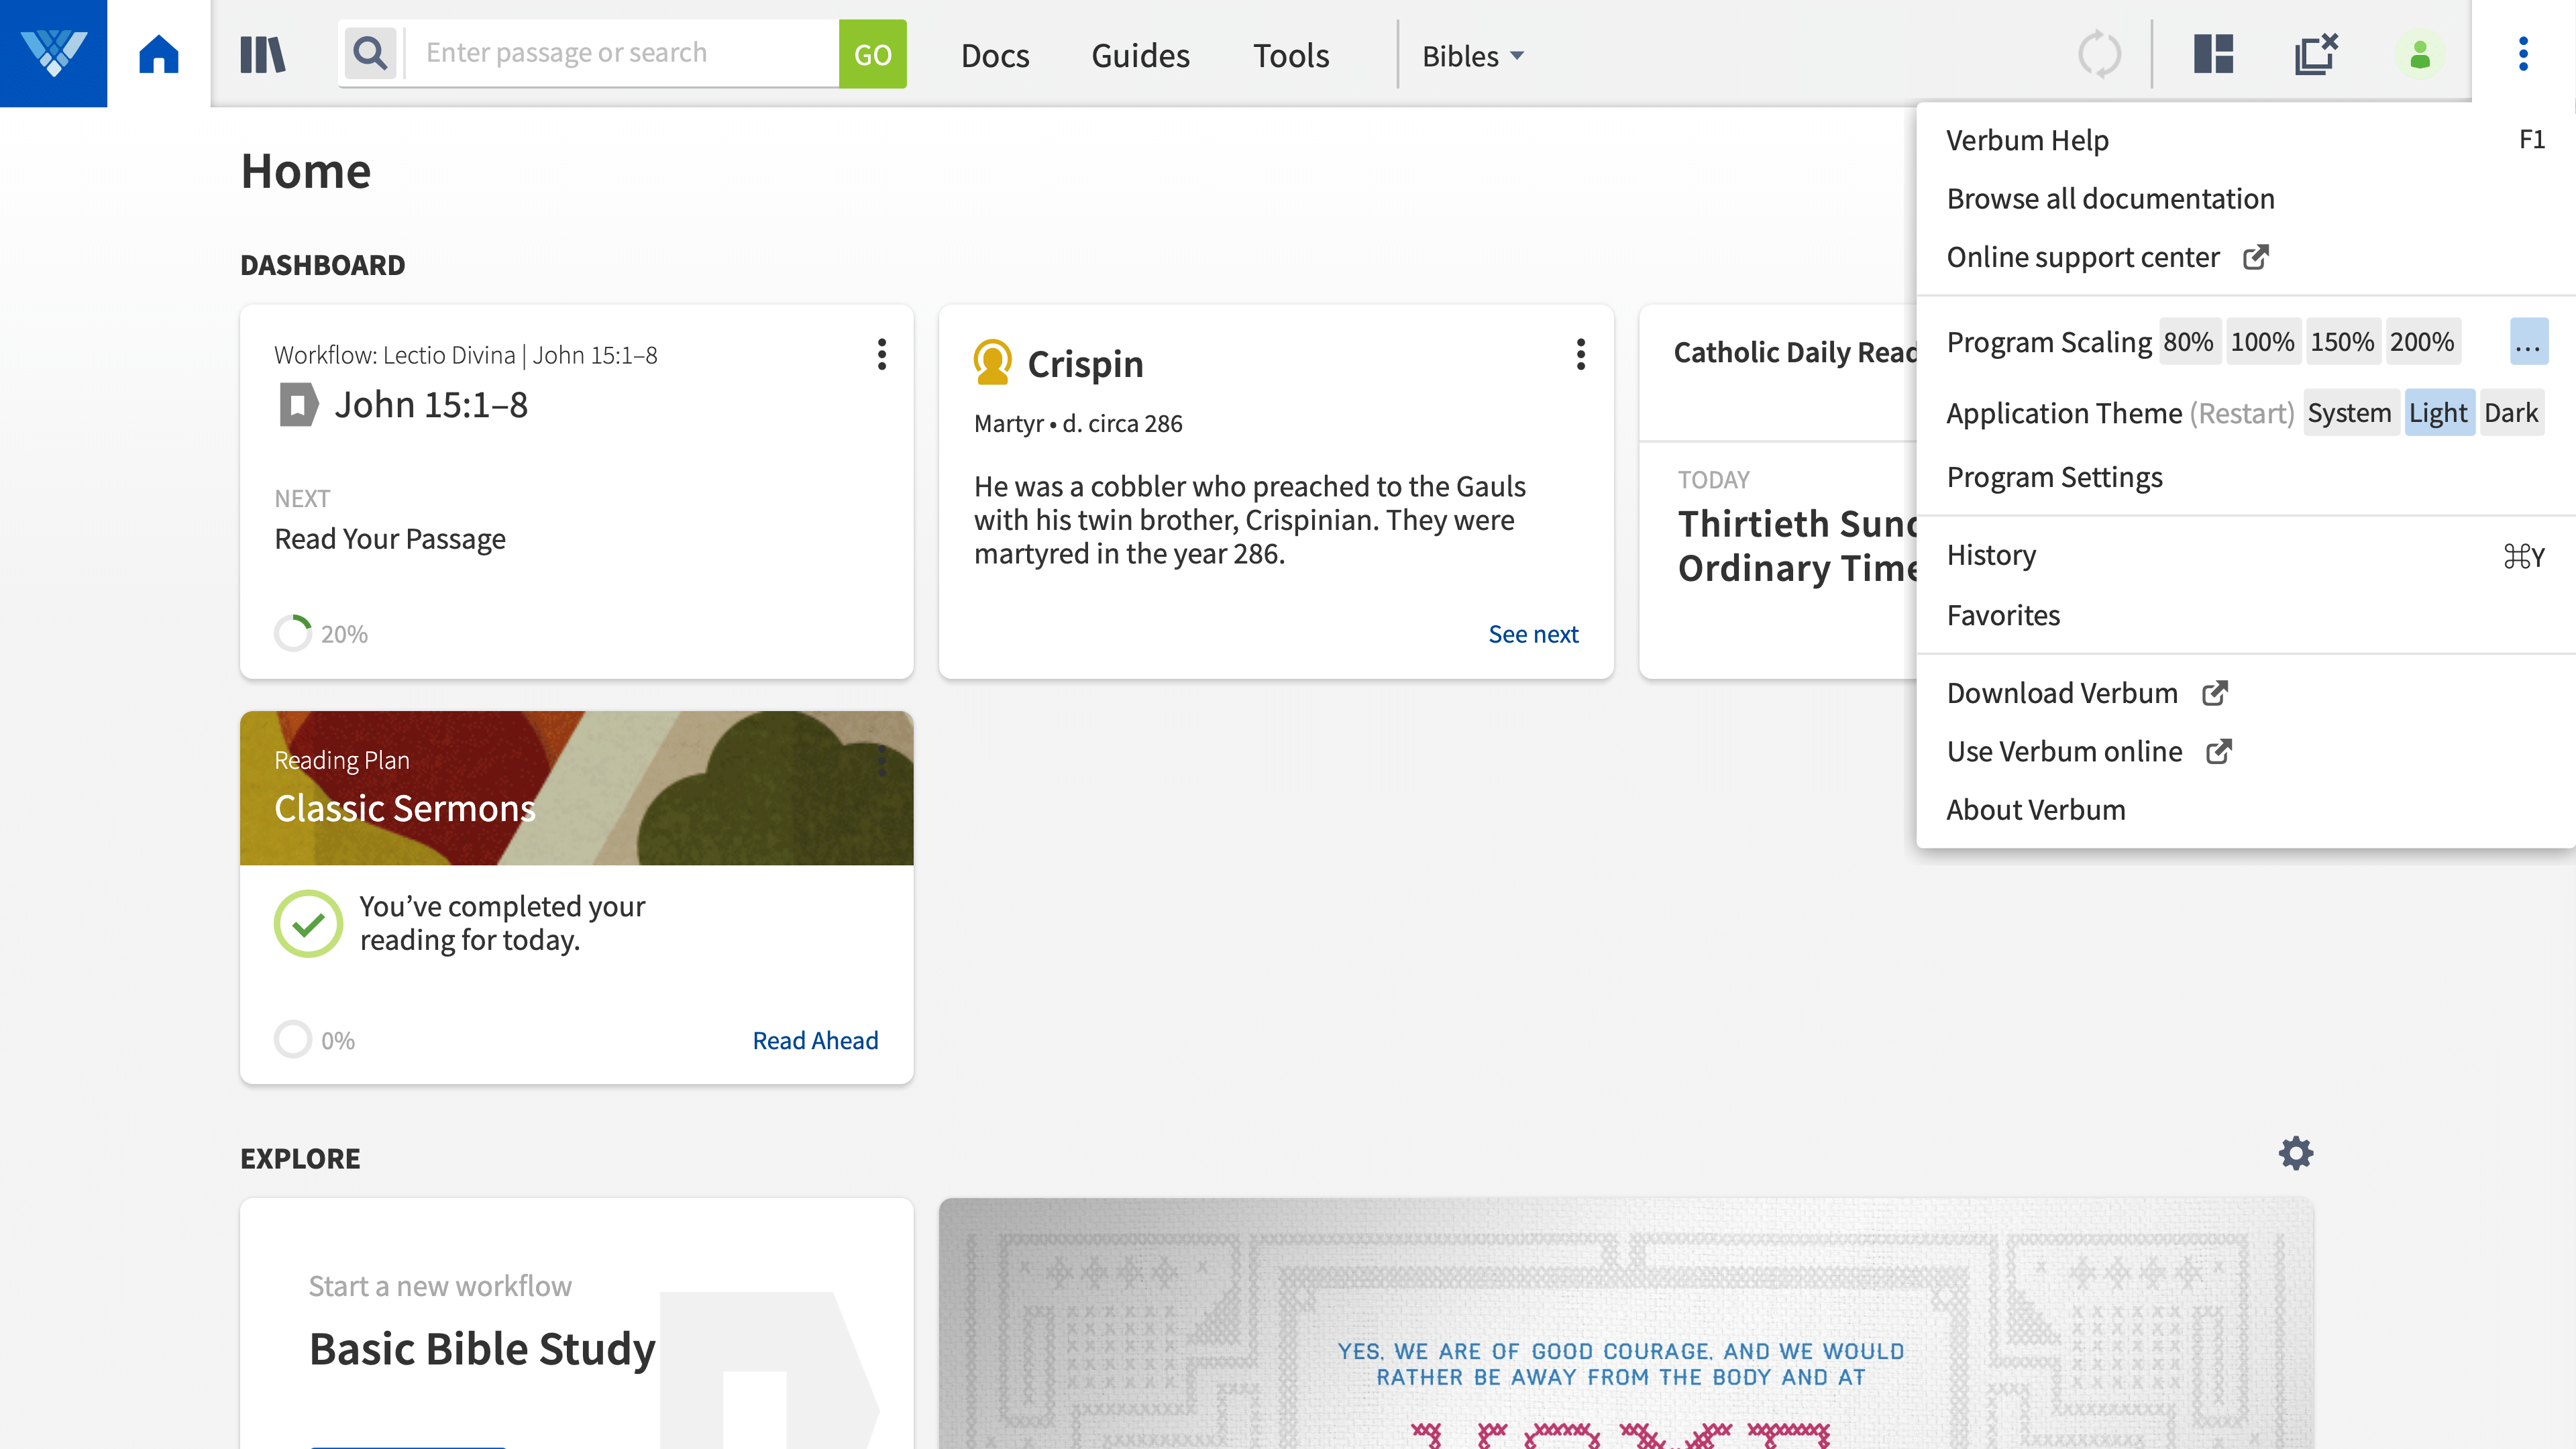Viewport: 2576px width, 1449px height.
Task: Open options menu on Crispin card
Action: click(1580, 354)
